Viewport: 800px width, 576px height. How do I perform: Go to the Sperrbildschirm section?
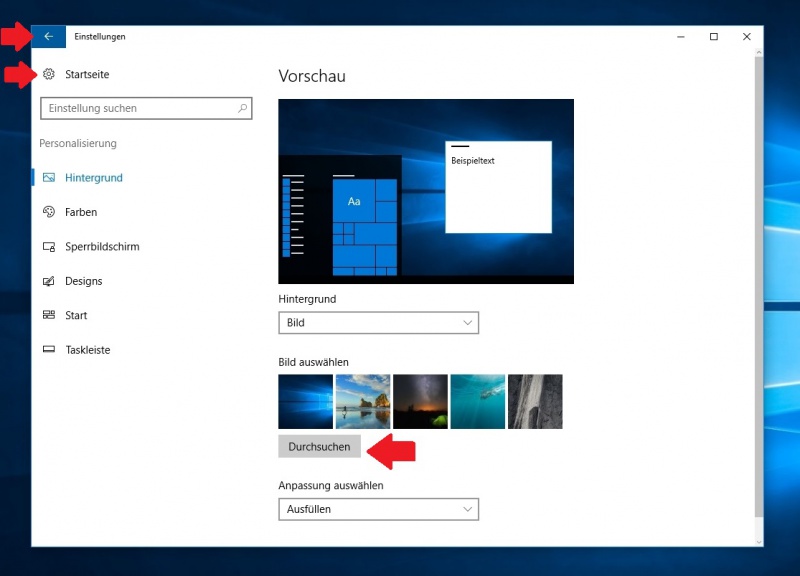[x=102, y=246]
